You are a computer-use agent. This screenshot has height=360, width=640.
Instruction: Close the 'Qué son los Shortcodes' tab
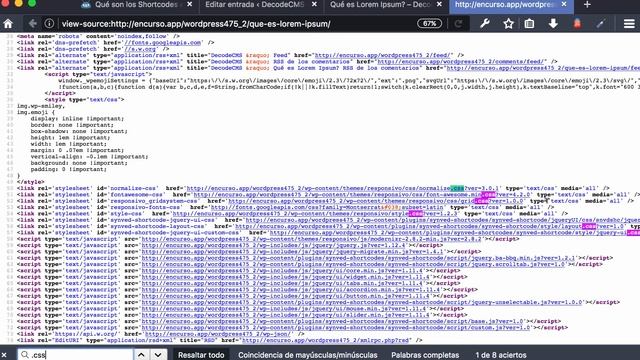click(189, 4)
